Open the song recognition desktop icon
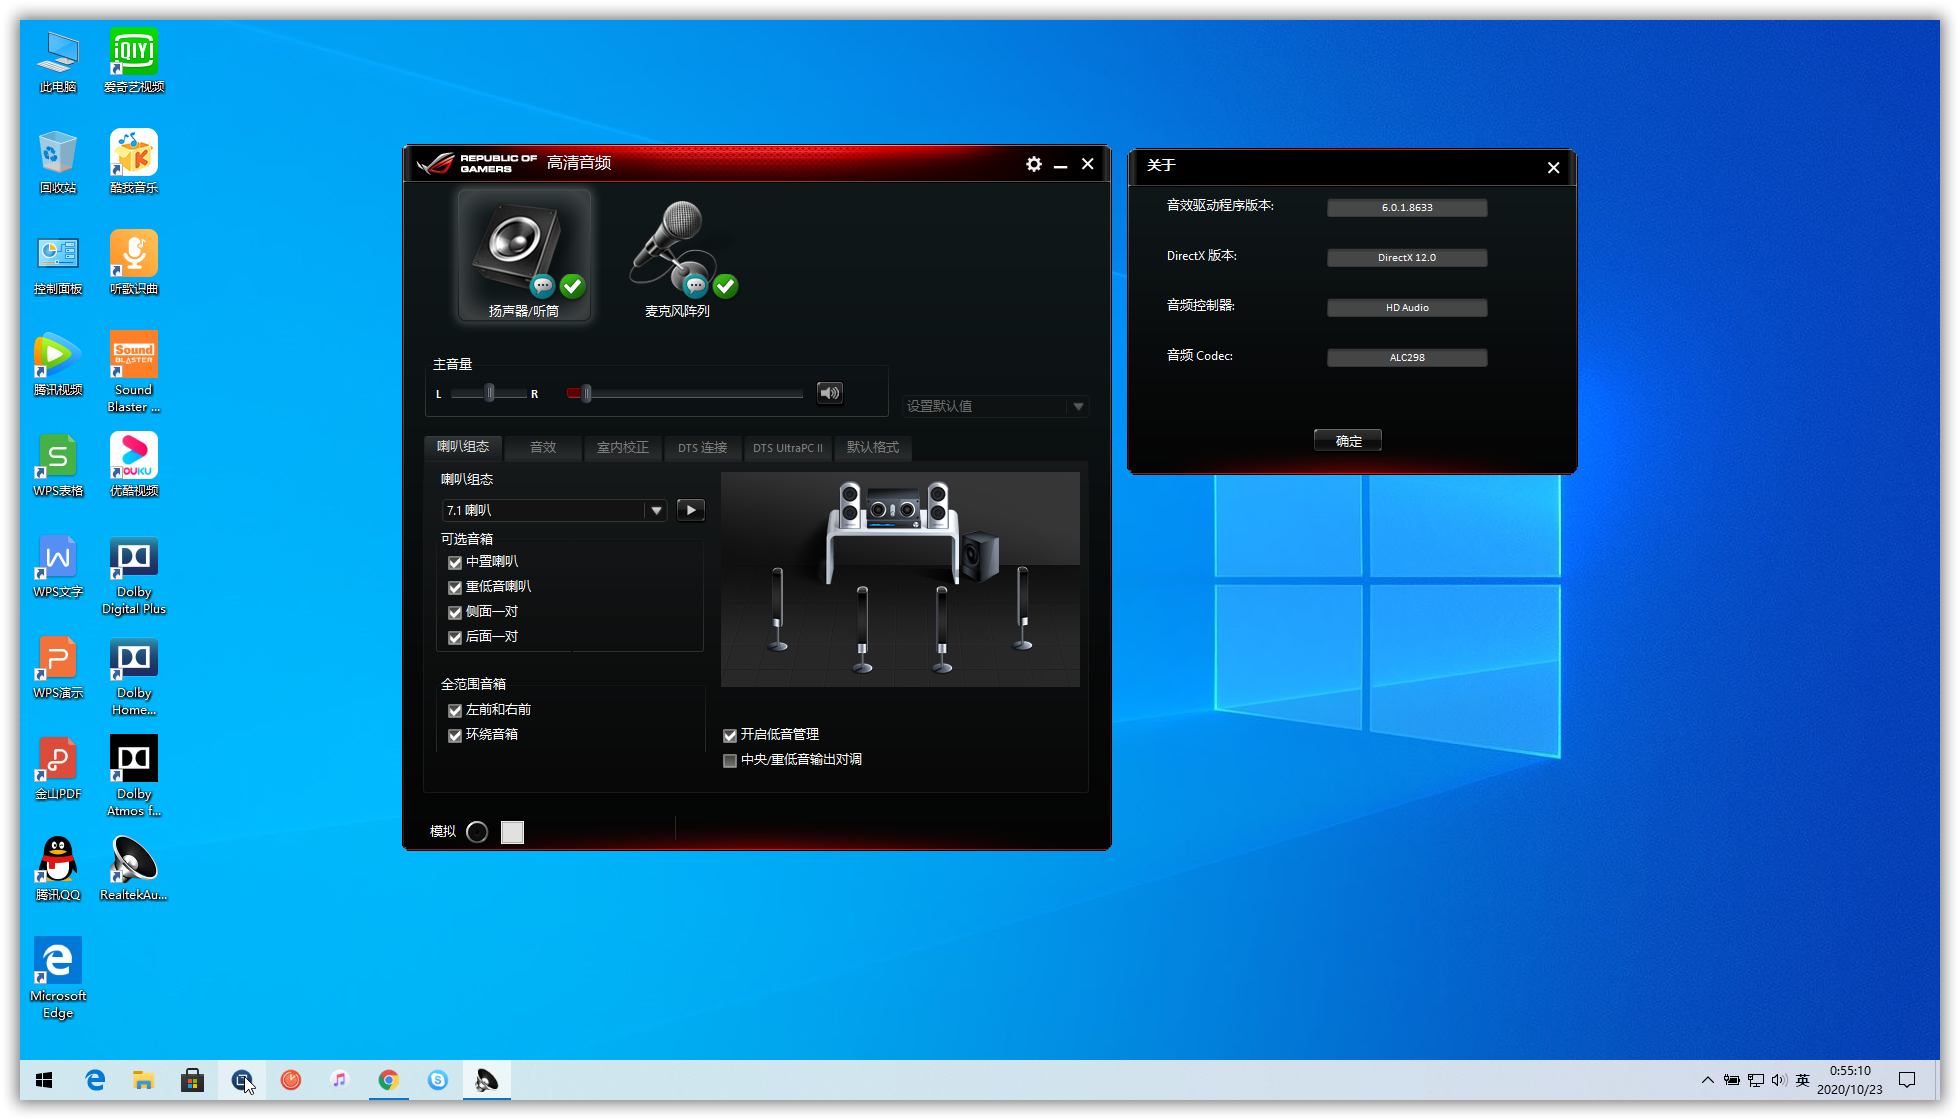Screen dimensions: 1960x1120 [x=134, y=262]
